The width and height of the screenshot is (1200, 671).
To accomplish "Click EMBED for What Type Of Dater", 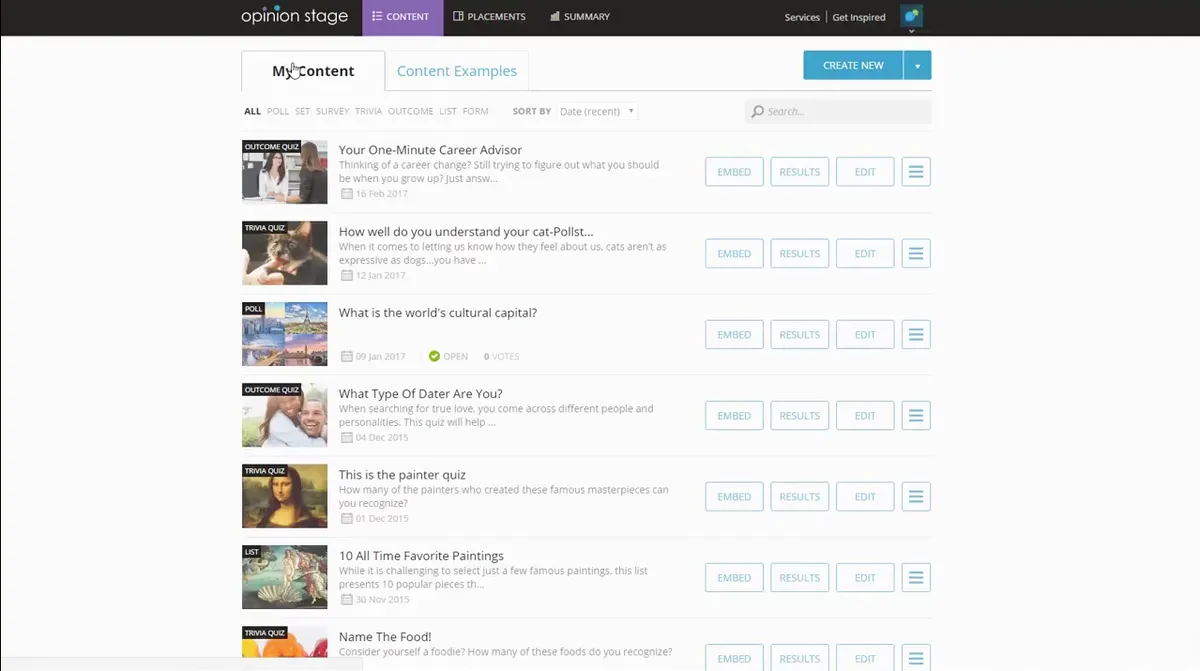I will (734, 415).
